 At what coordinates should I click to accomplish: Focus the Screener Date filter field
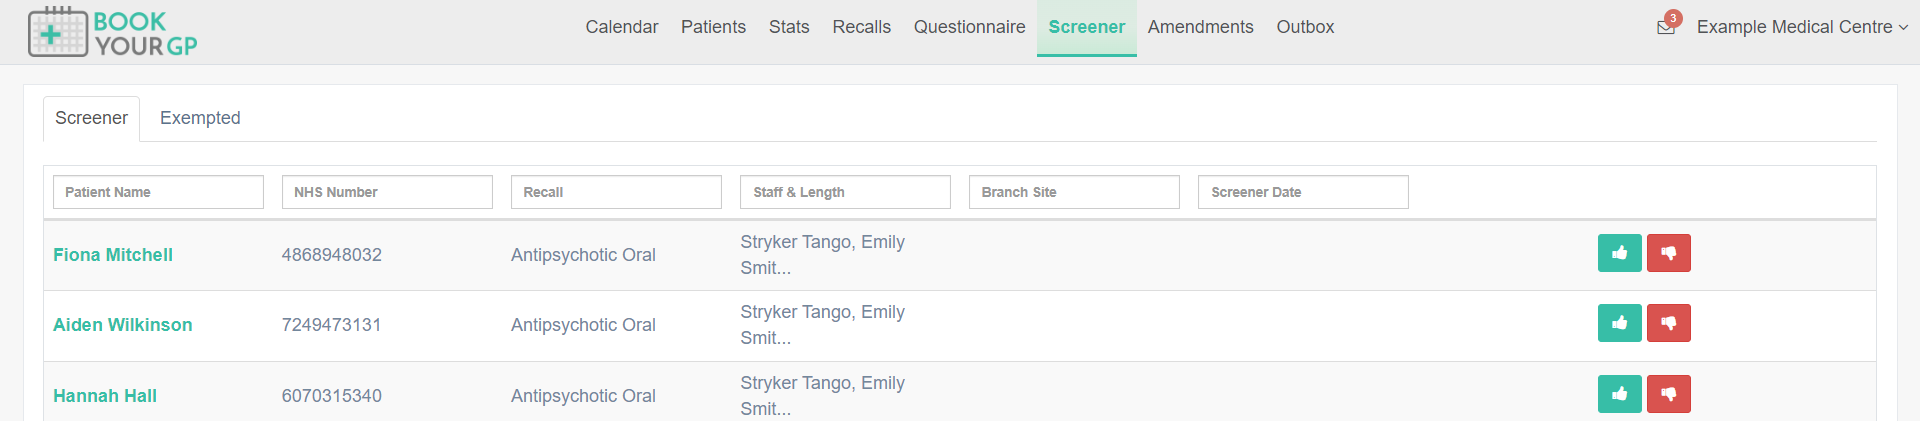tap(1303, 192)
